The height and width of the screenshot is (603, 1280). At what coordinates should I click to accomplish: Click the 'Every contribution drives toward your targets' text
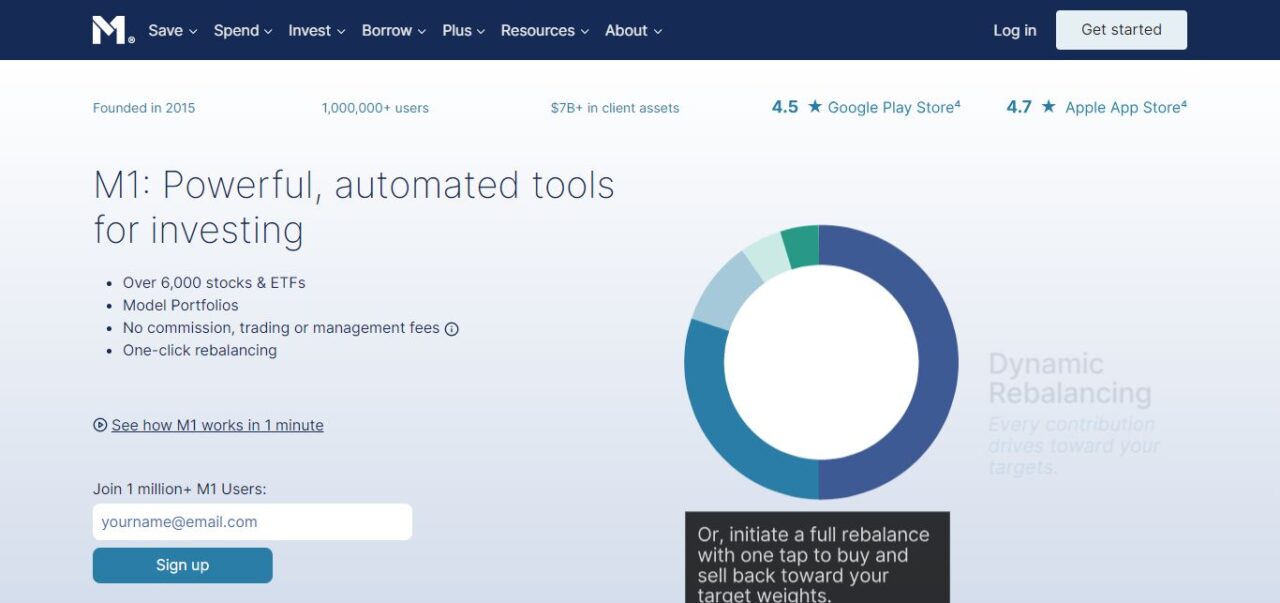[x=1073, y=445]
